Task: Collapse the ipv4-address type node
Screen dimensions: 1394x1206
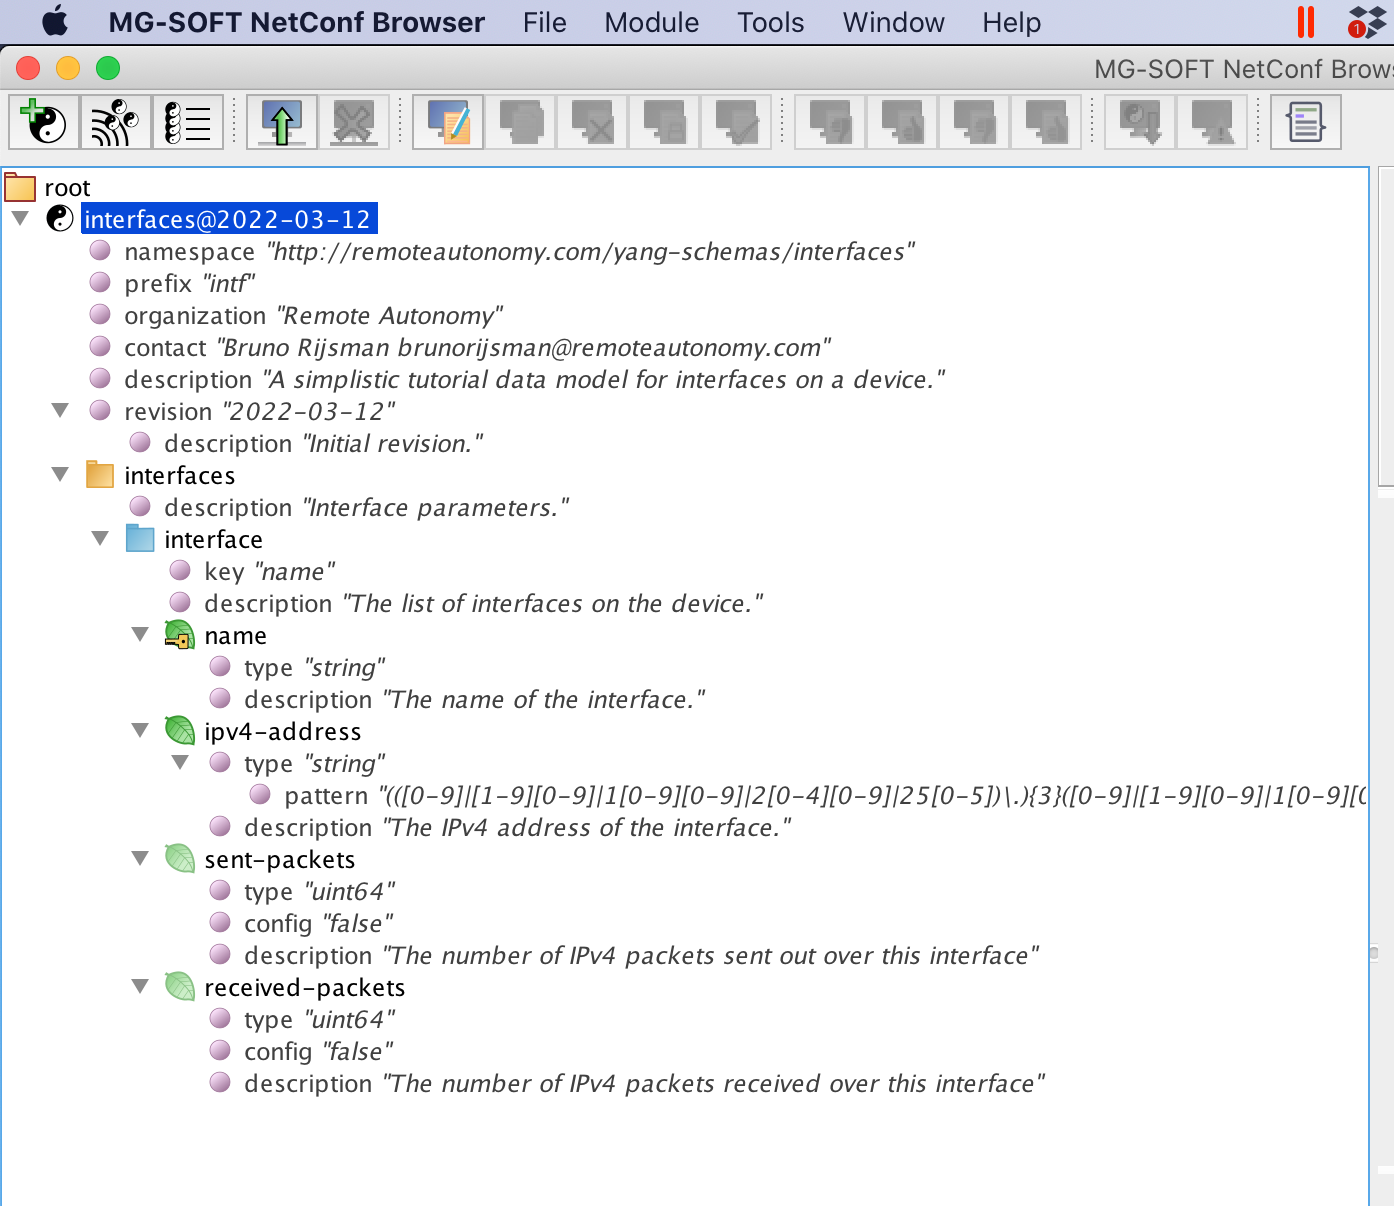Action: click(180, 761)
